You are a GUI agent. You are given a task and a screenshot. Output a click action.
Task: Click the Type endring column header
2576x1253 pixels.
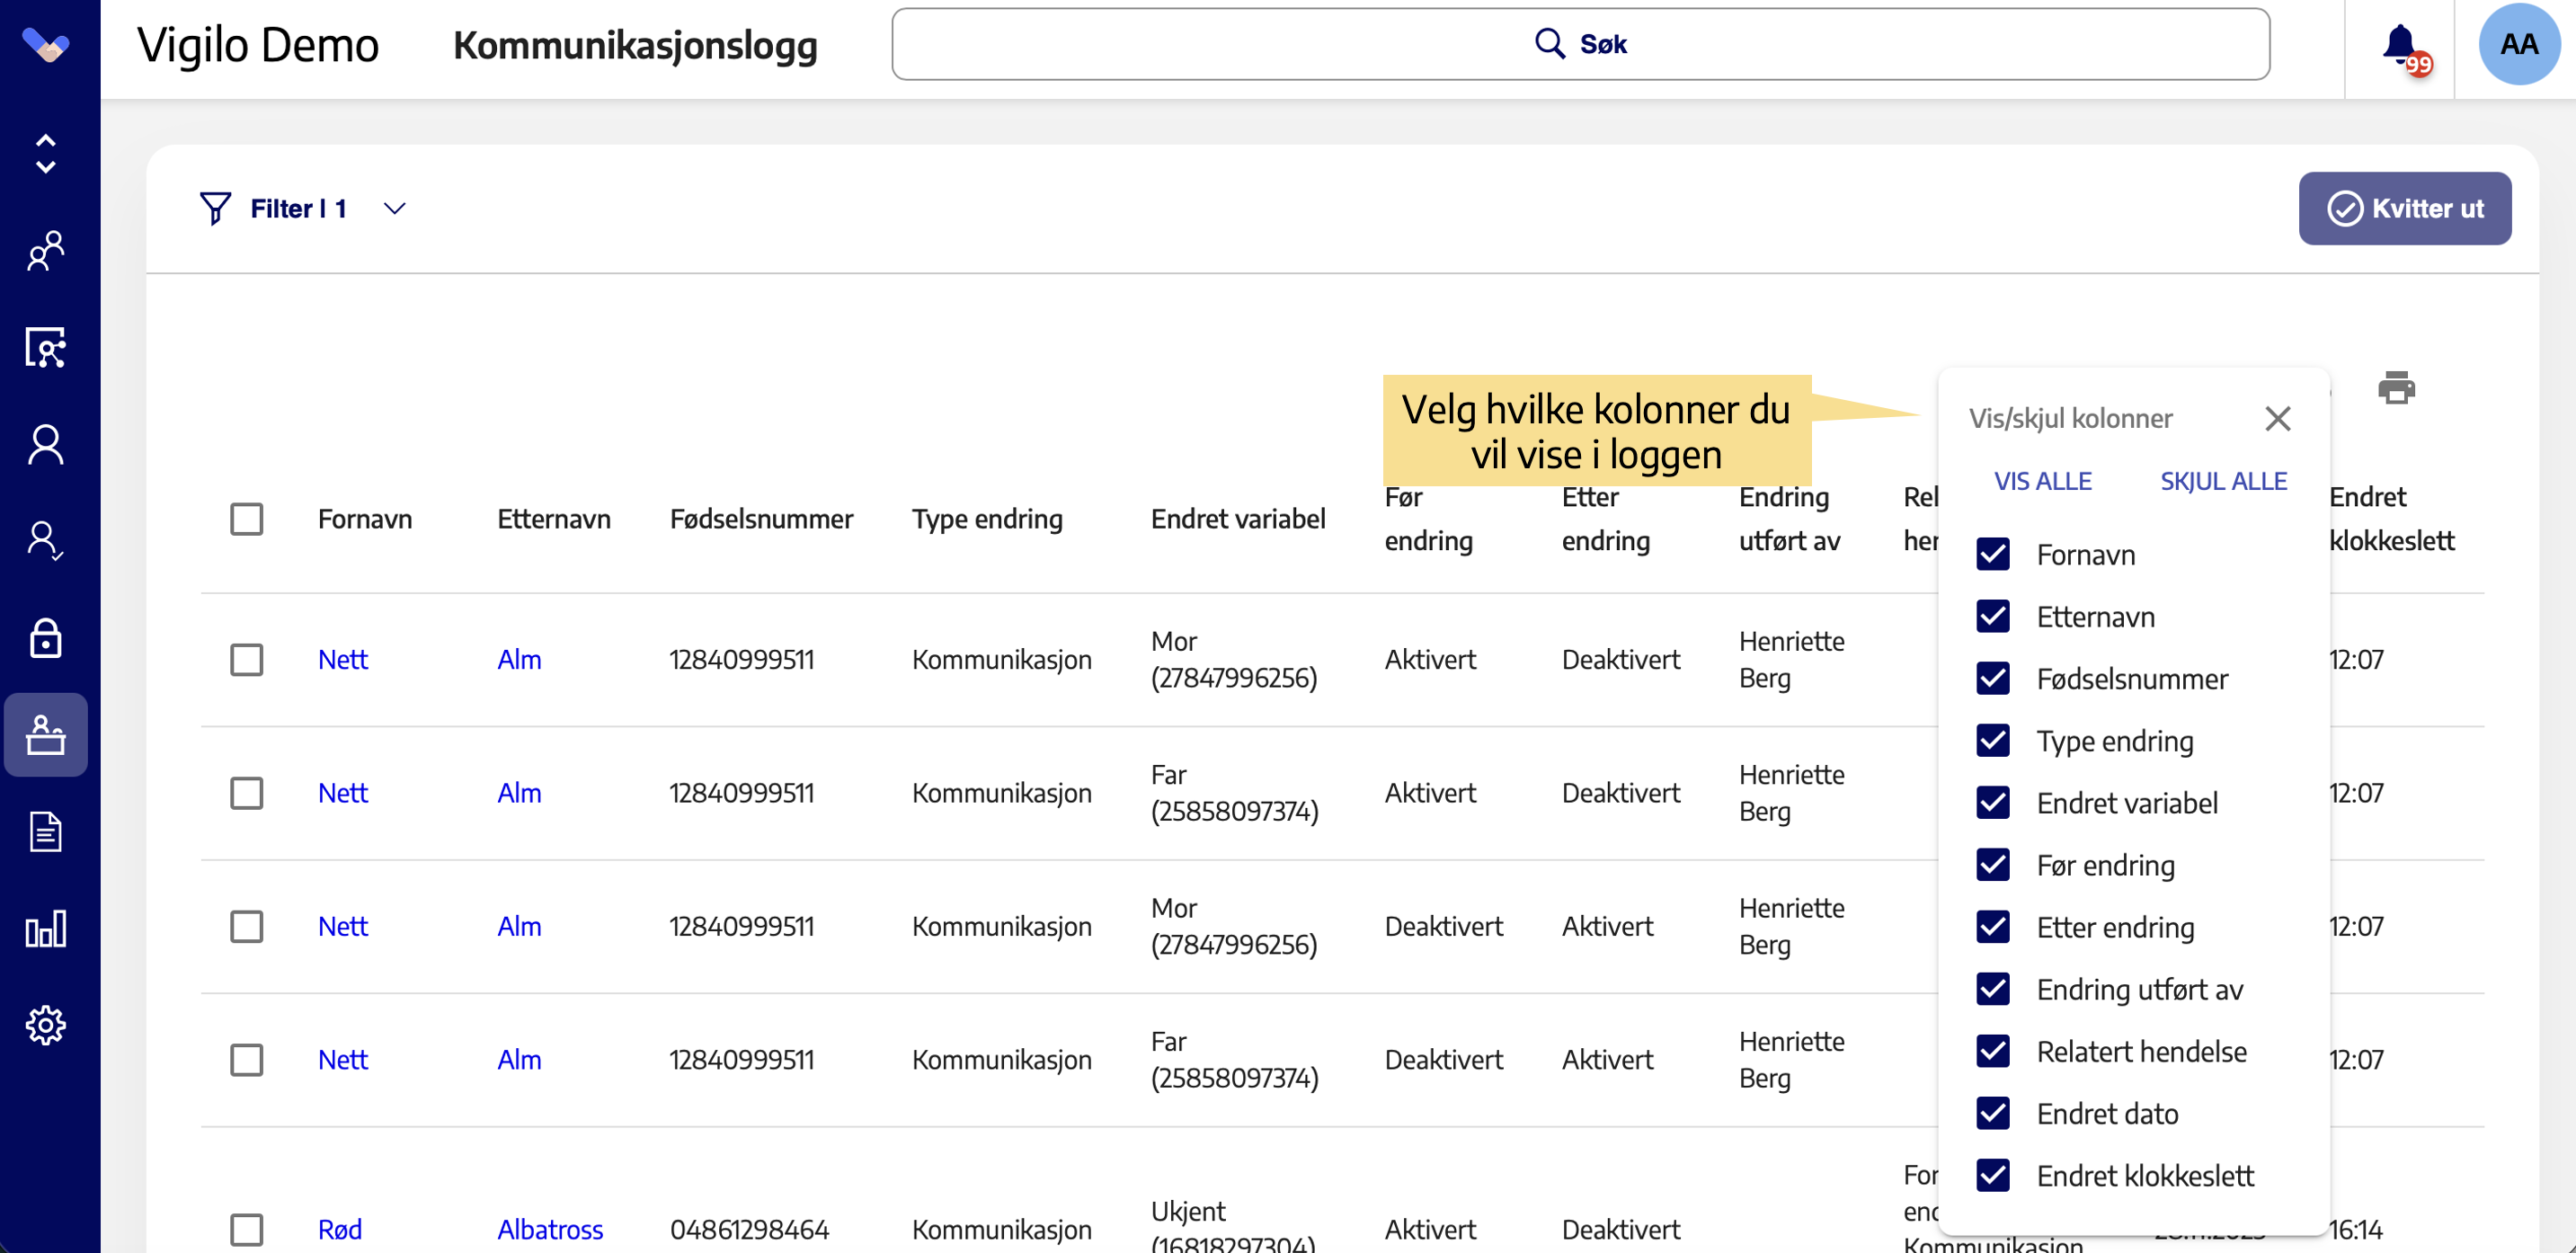987,519
